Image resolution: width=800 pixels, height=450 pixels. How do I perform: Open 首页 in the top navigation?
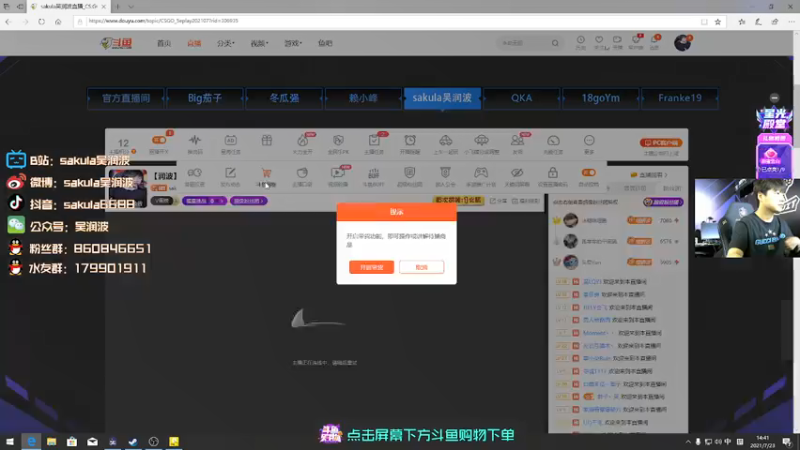point(164,43)
